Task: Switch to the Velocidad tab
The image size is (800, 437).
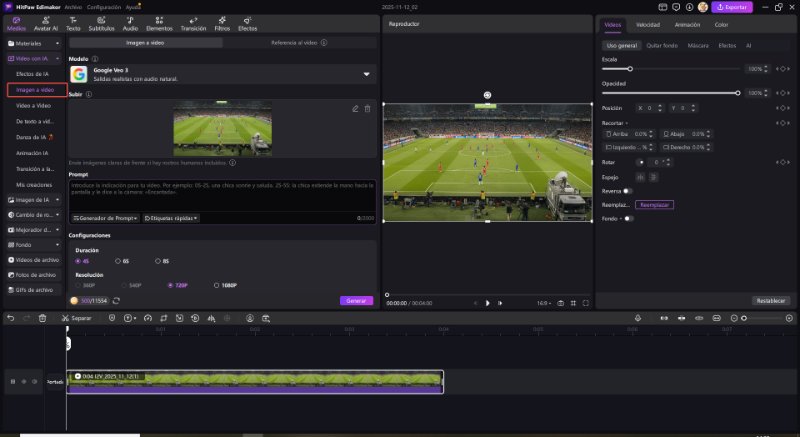Action: point(648,24)
